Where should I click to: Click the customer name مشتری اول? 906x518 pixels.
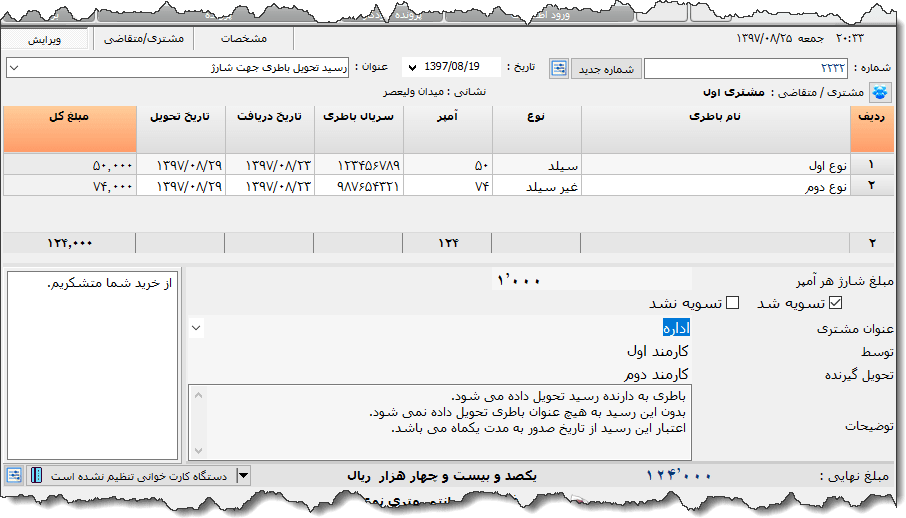click(x=733, y=92)
